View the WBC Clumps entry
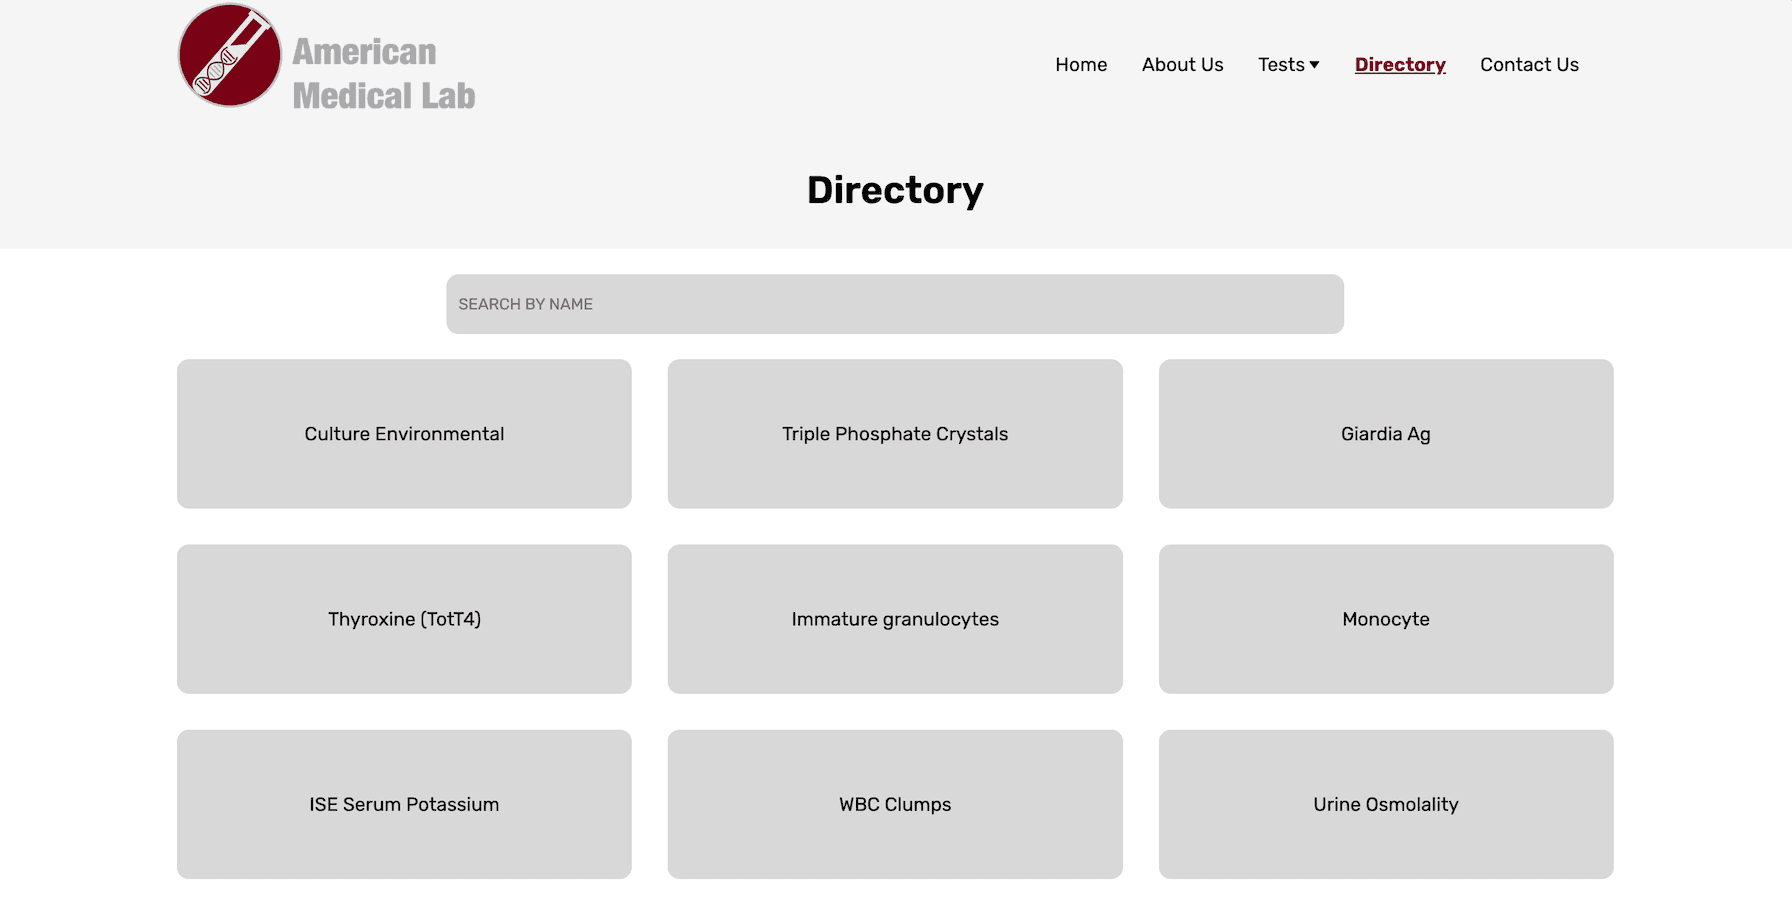Screen dimensions: 1792x900 [895, 804]
